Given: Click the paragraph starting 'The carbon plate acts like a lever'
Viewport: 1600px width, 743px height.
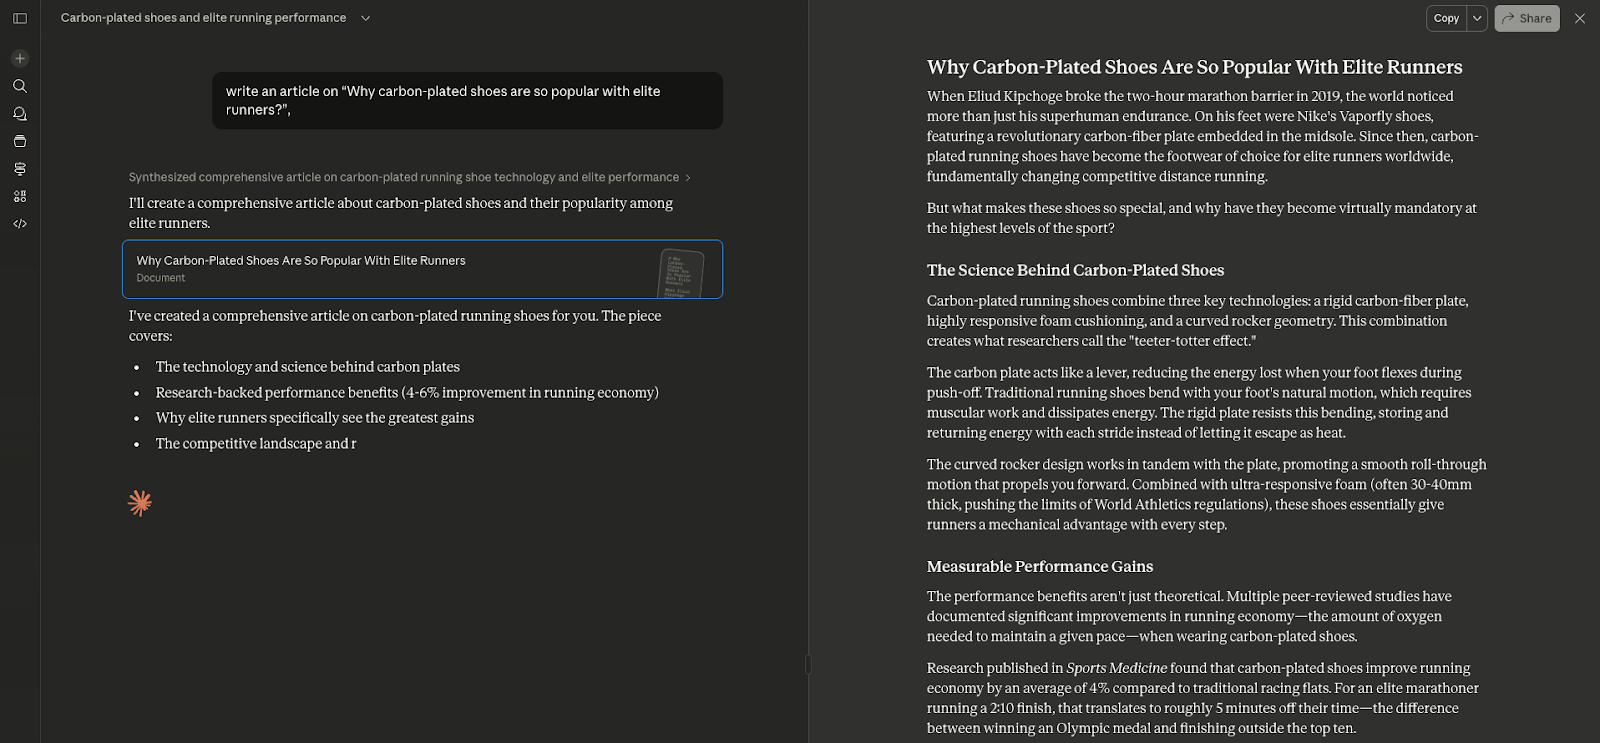Looking at the screenshot, I should 1199,402.
